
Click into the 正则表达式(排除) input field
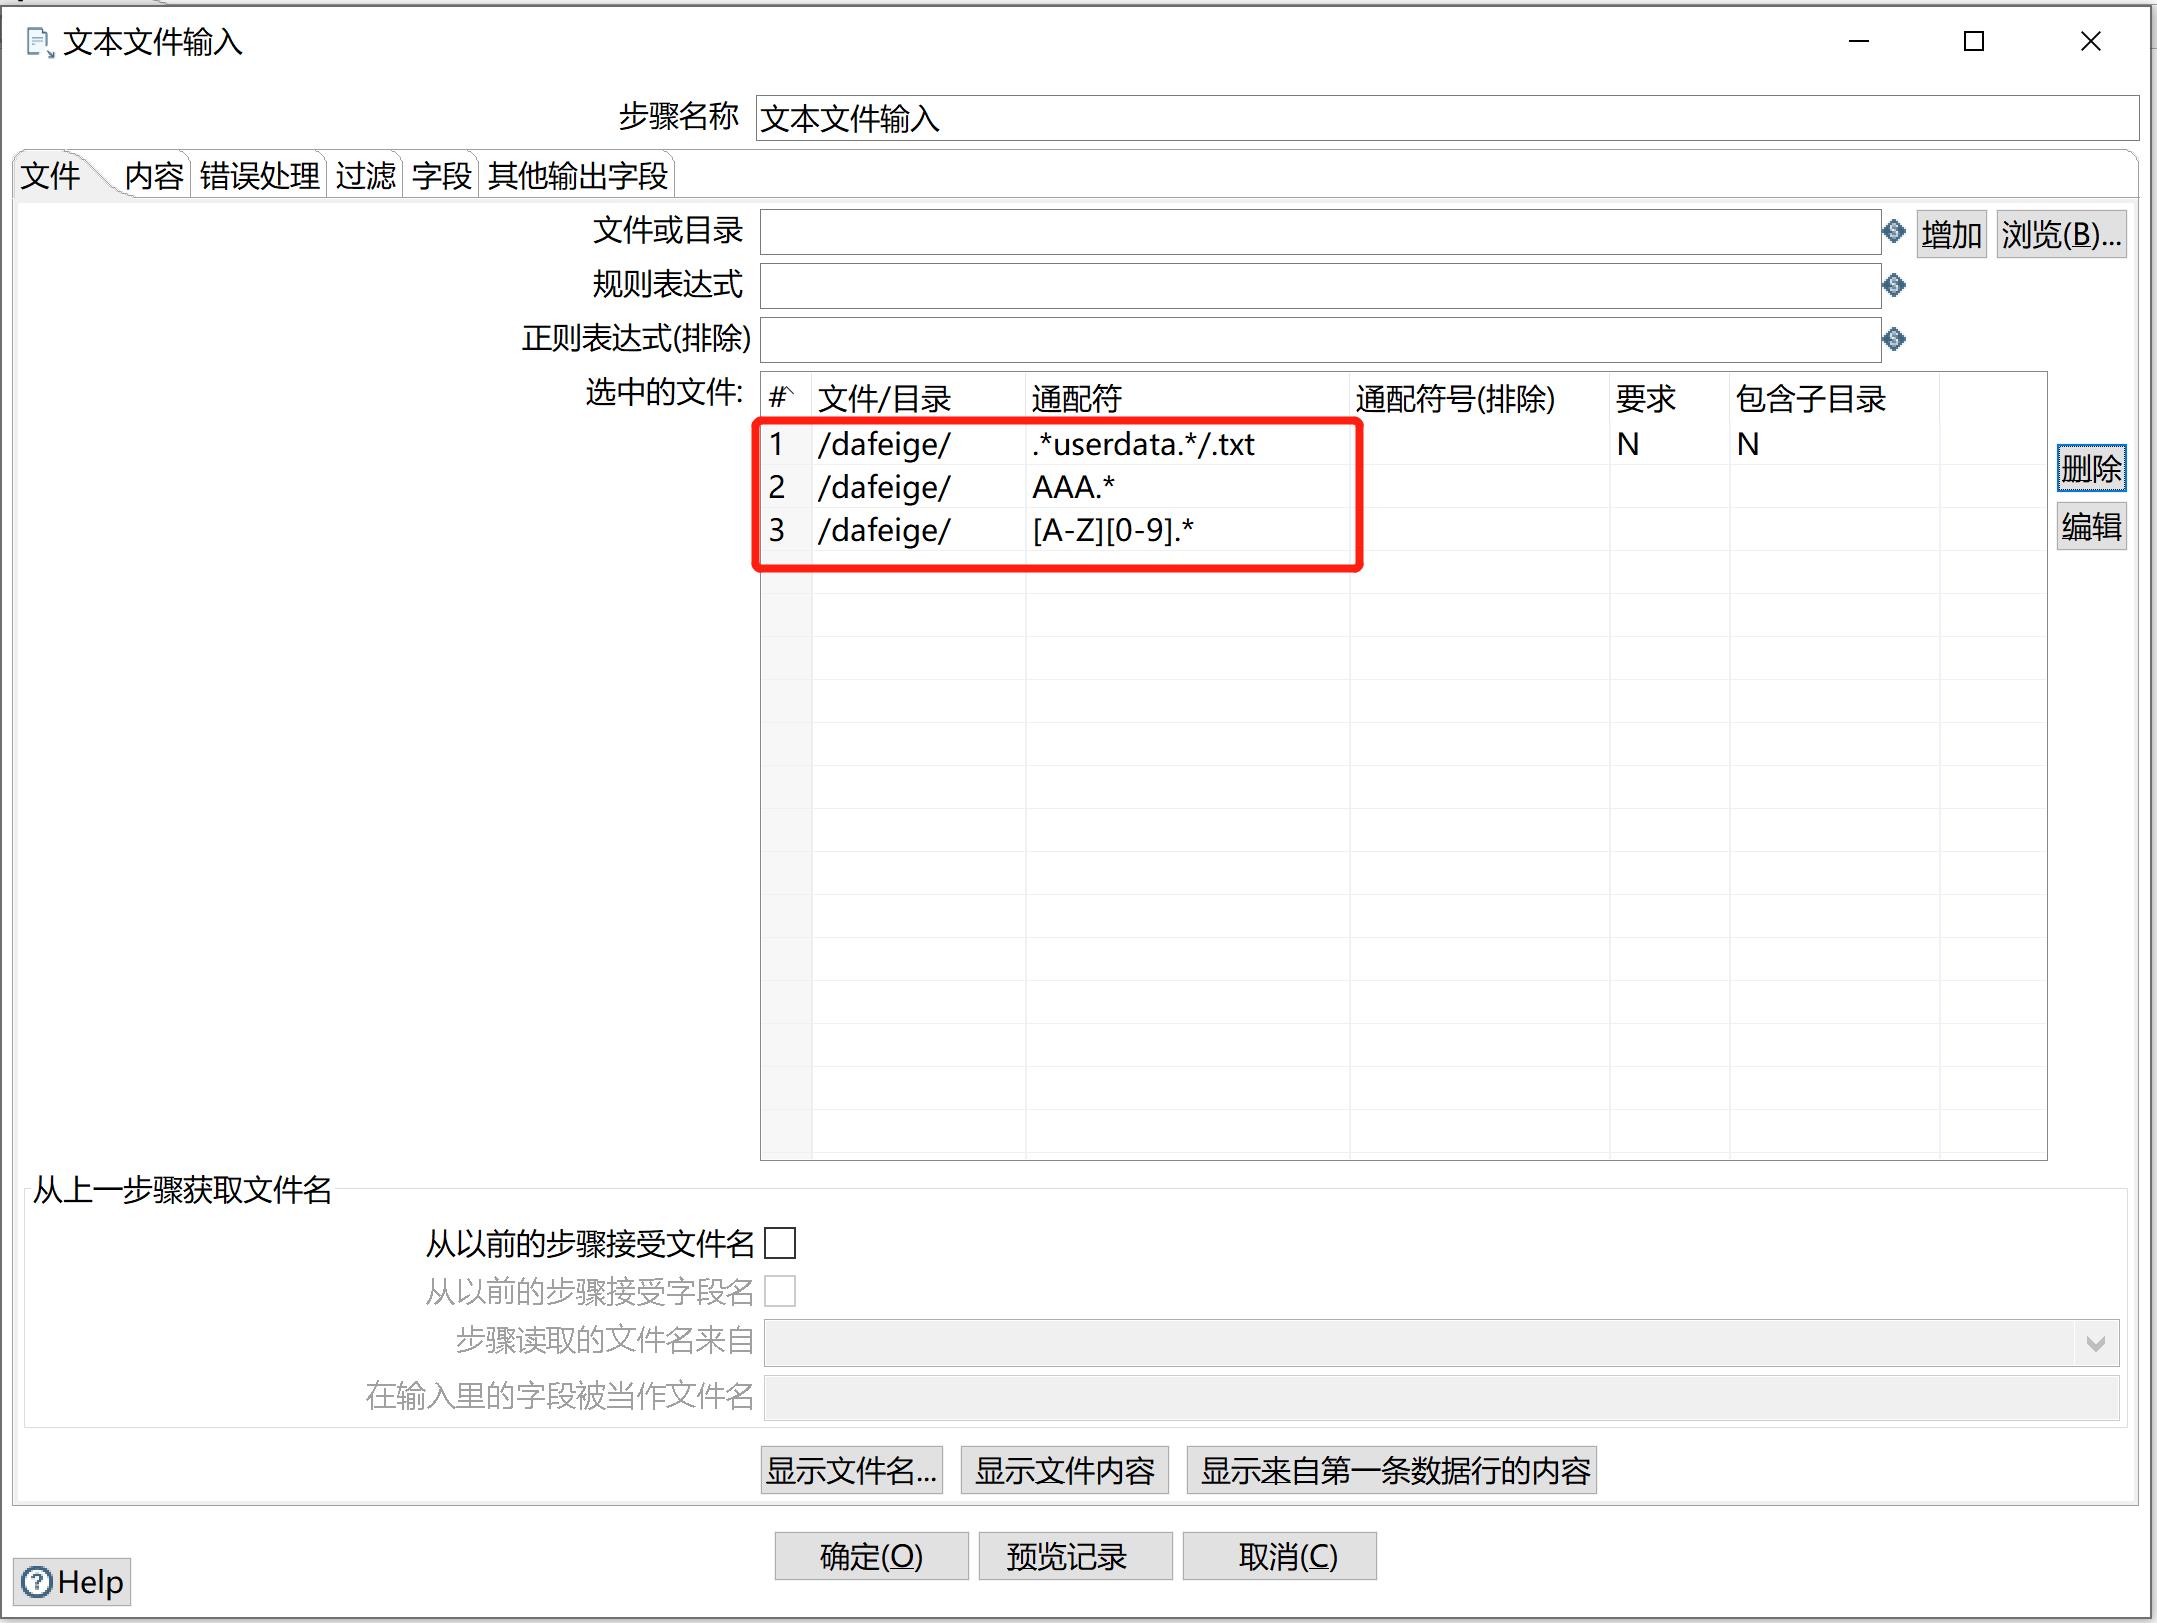click(x=1320, y=340)
